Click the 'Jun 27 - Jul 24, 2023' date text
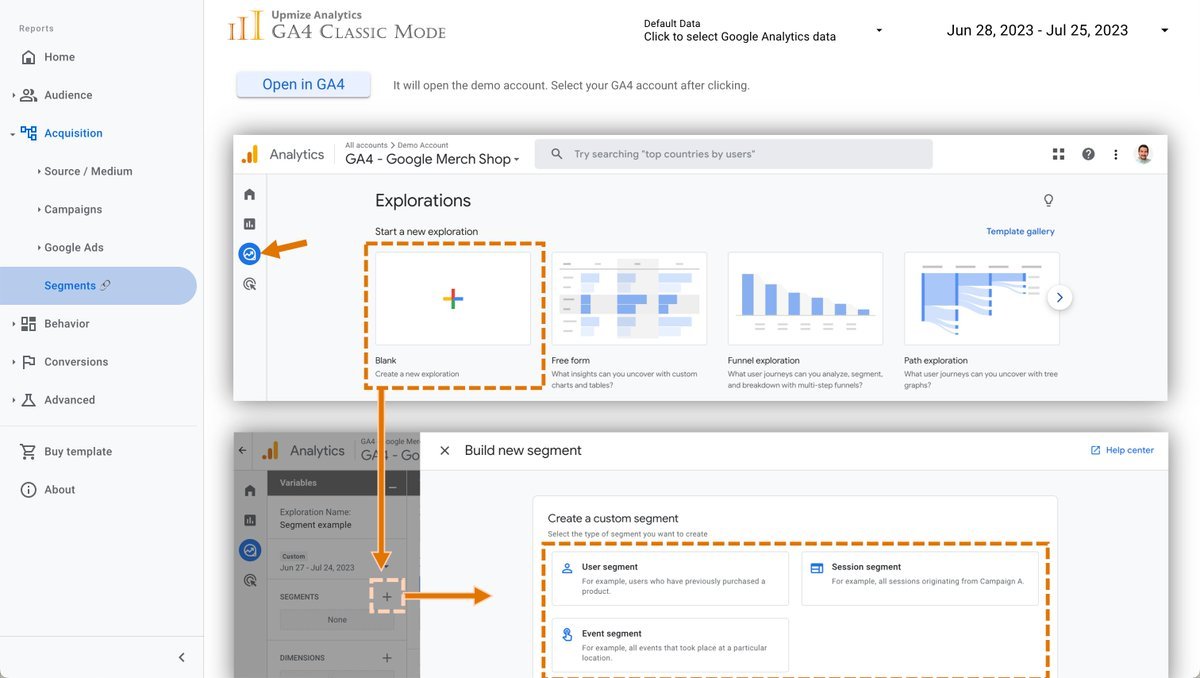This screenshot has width=1200, height=678. (317, 568)
